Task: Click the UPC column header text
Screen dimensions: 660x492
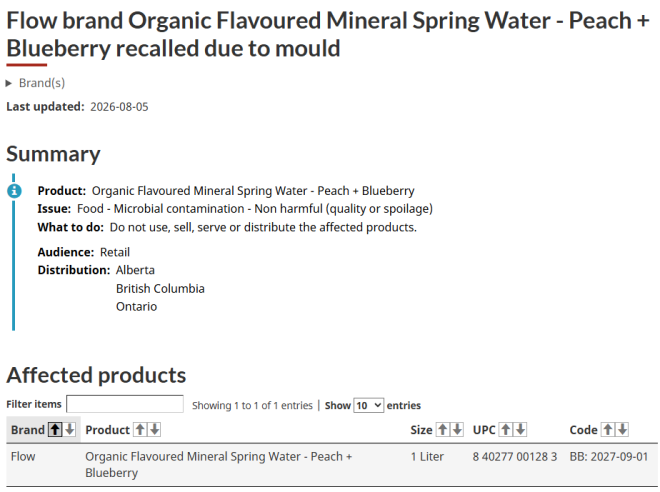Action: pyautogui.click(x=484, y=430)
